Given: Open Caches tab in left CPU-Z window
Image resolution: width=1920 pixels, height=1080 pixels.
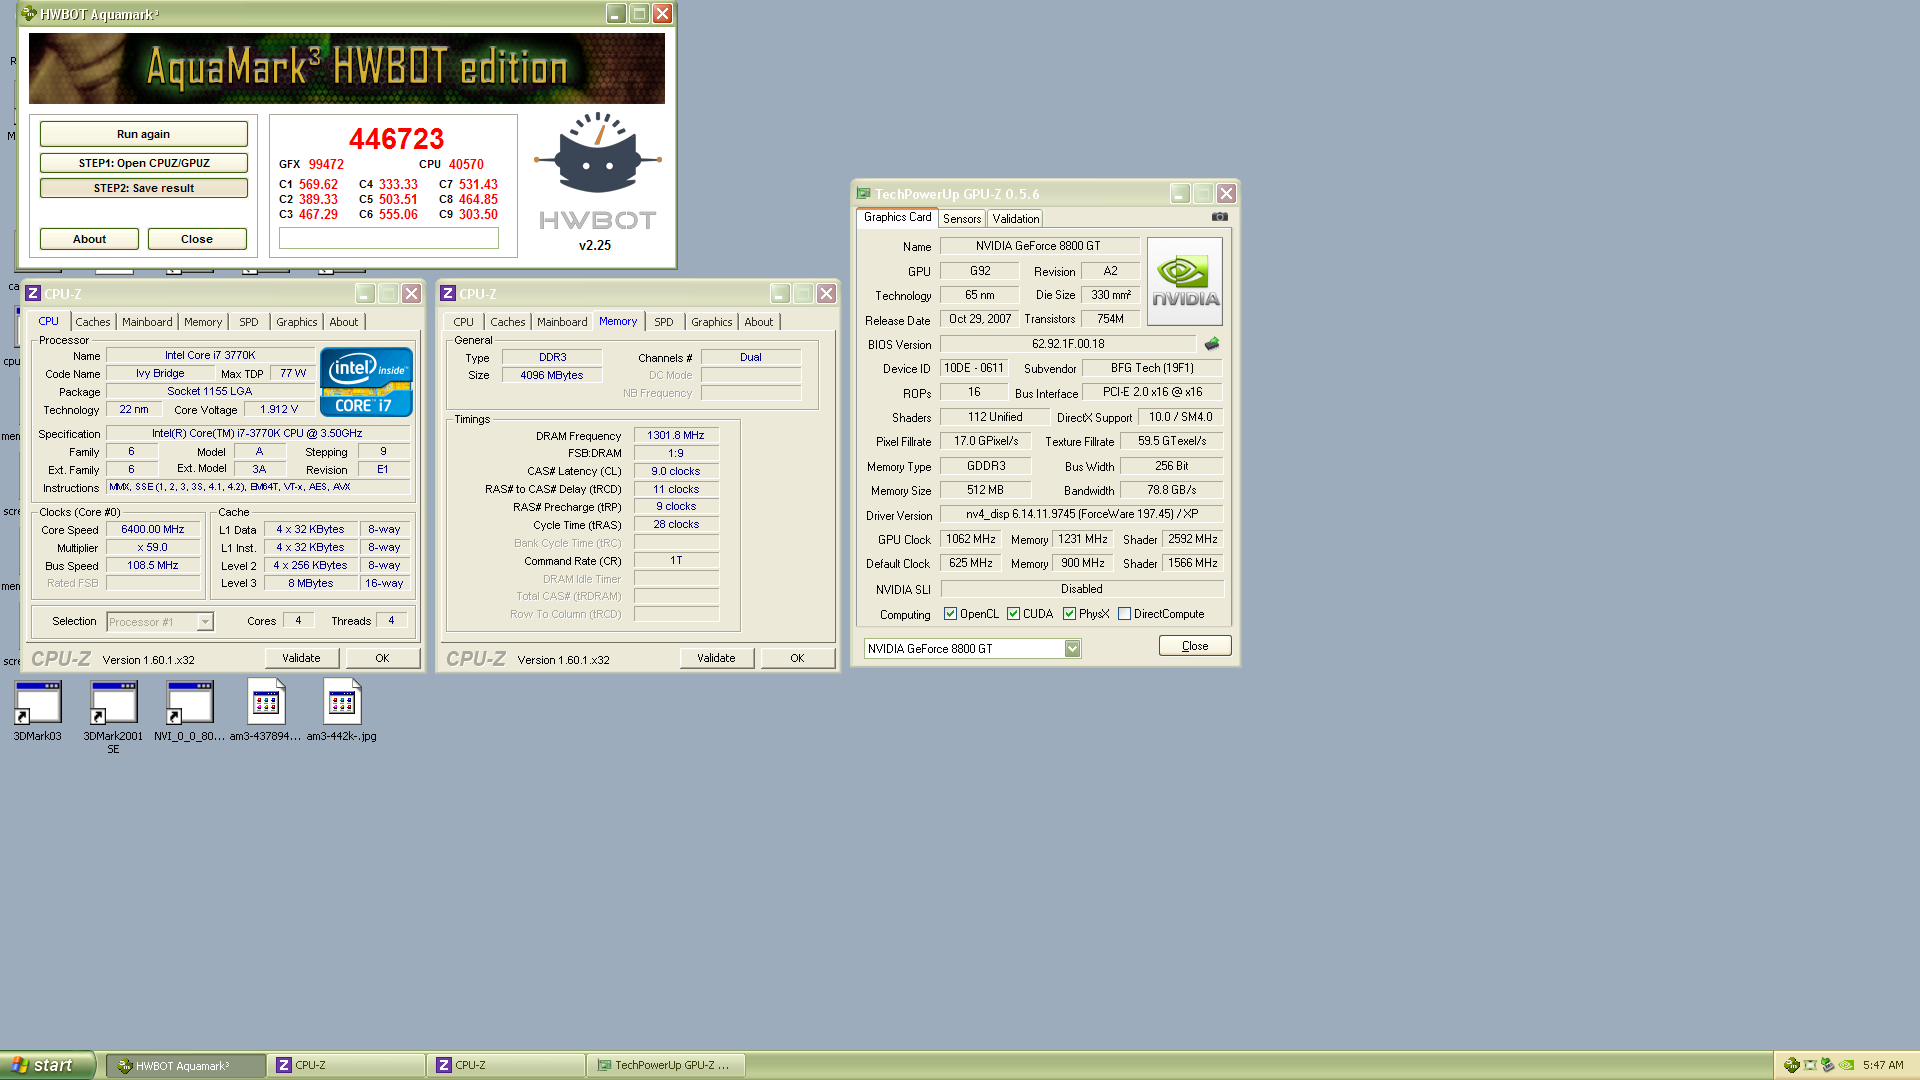Looking at the screenshot, I should click(x=93, y=322).
